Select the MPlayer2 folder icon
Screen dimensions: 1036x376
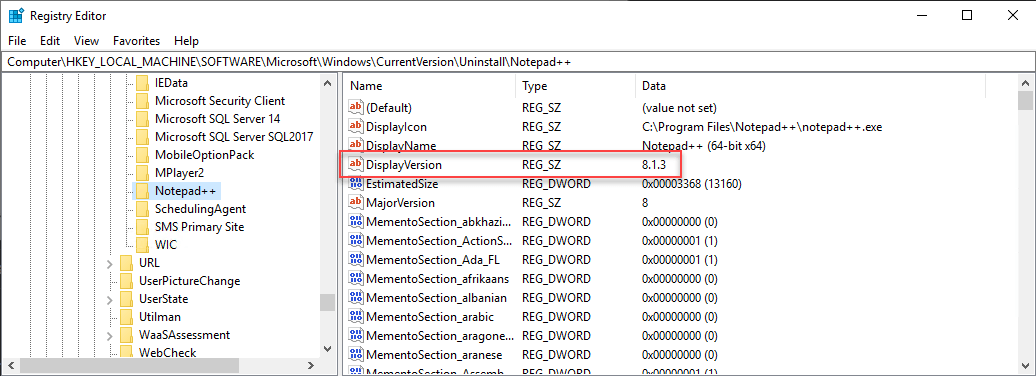tap(142, 172)
